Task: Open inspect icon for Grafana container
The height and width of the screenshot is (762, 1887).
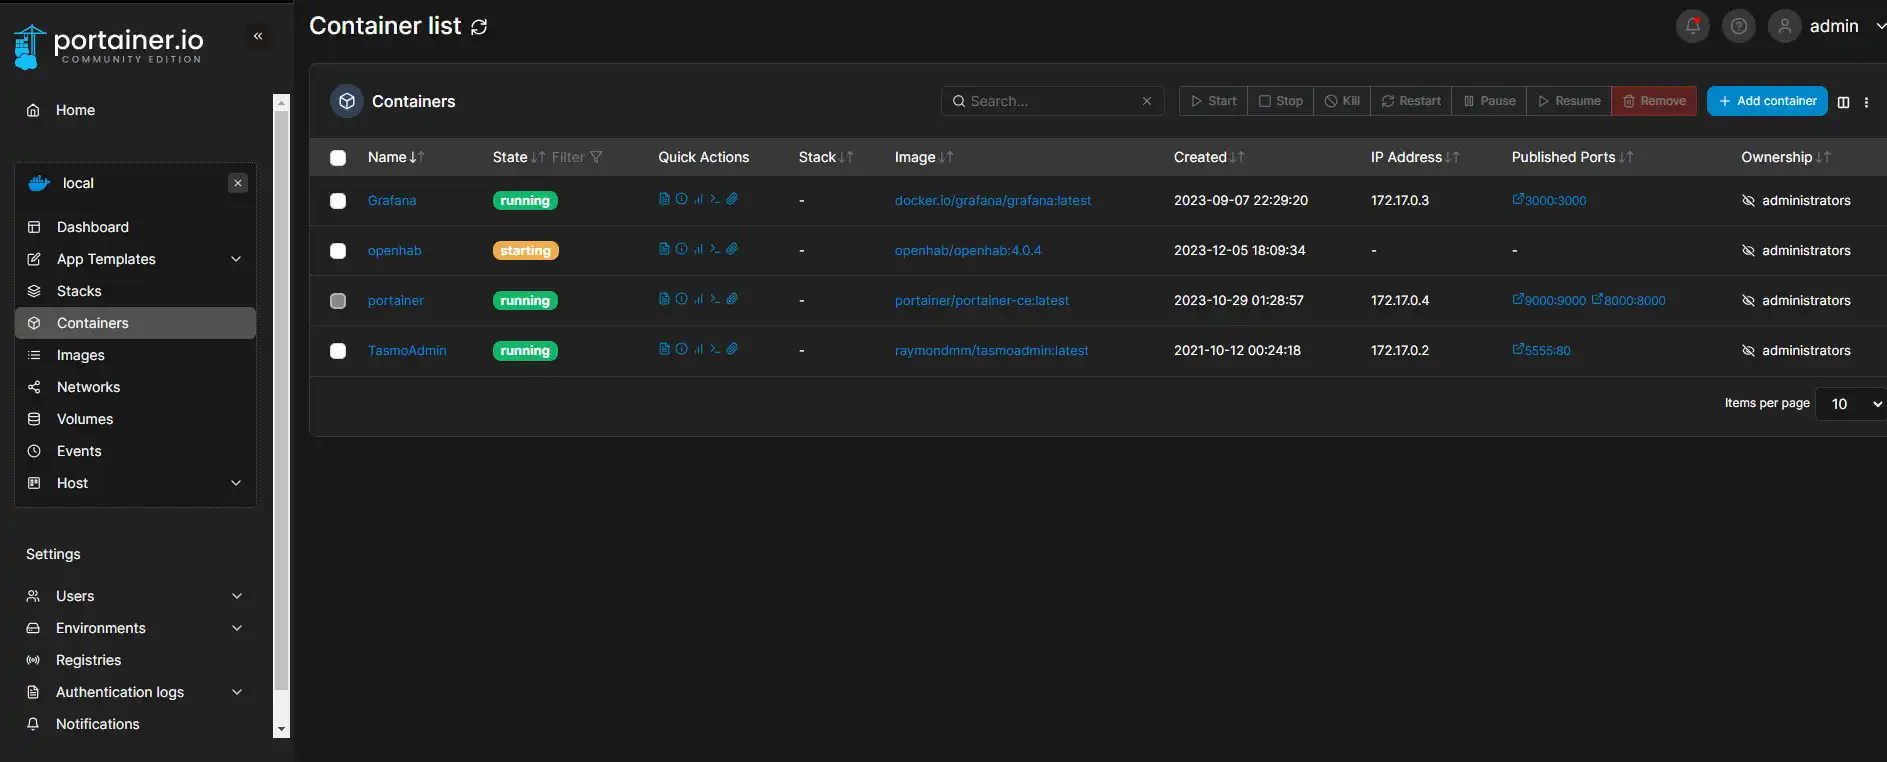Action: [681, 199]
